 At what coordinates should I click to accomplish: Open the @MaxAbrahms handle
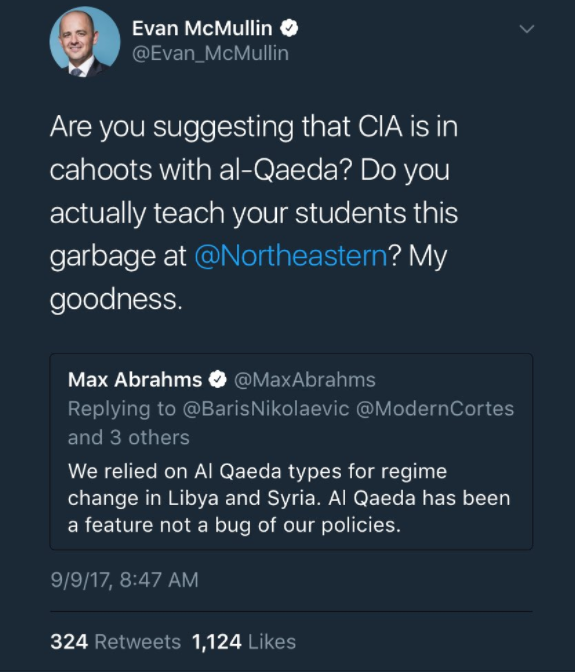305,380
